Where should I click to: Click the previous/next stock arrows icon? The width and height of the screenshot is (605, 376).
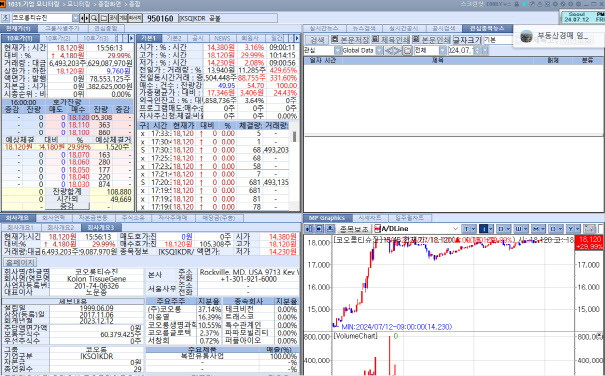tap(84, 18)
